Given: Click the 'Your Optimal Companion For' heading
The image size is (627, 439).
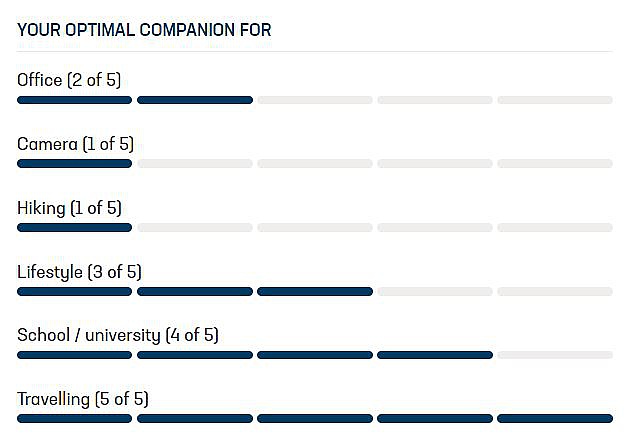Looking at the screenshot, I should pos(144,30).
